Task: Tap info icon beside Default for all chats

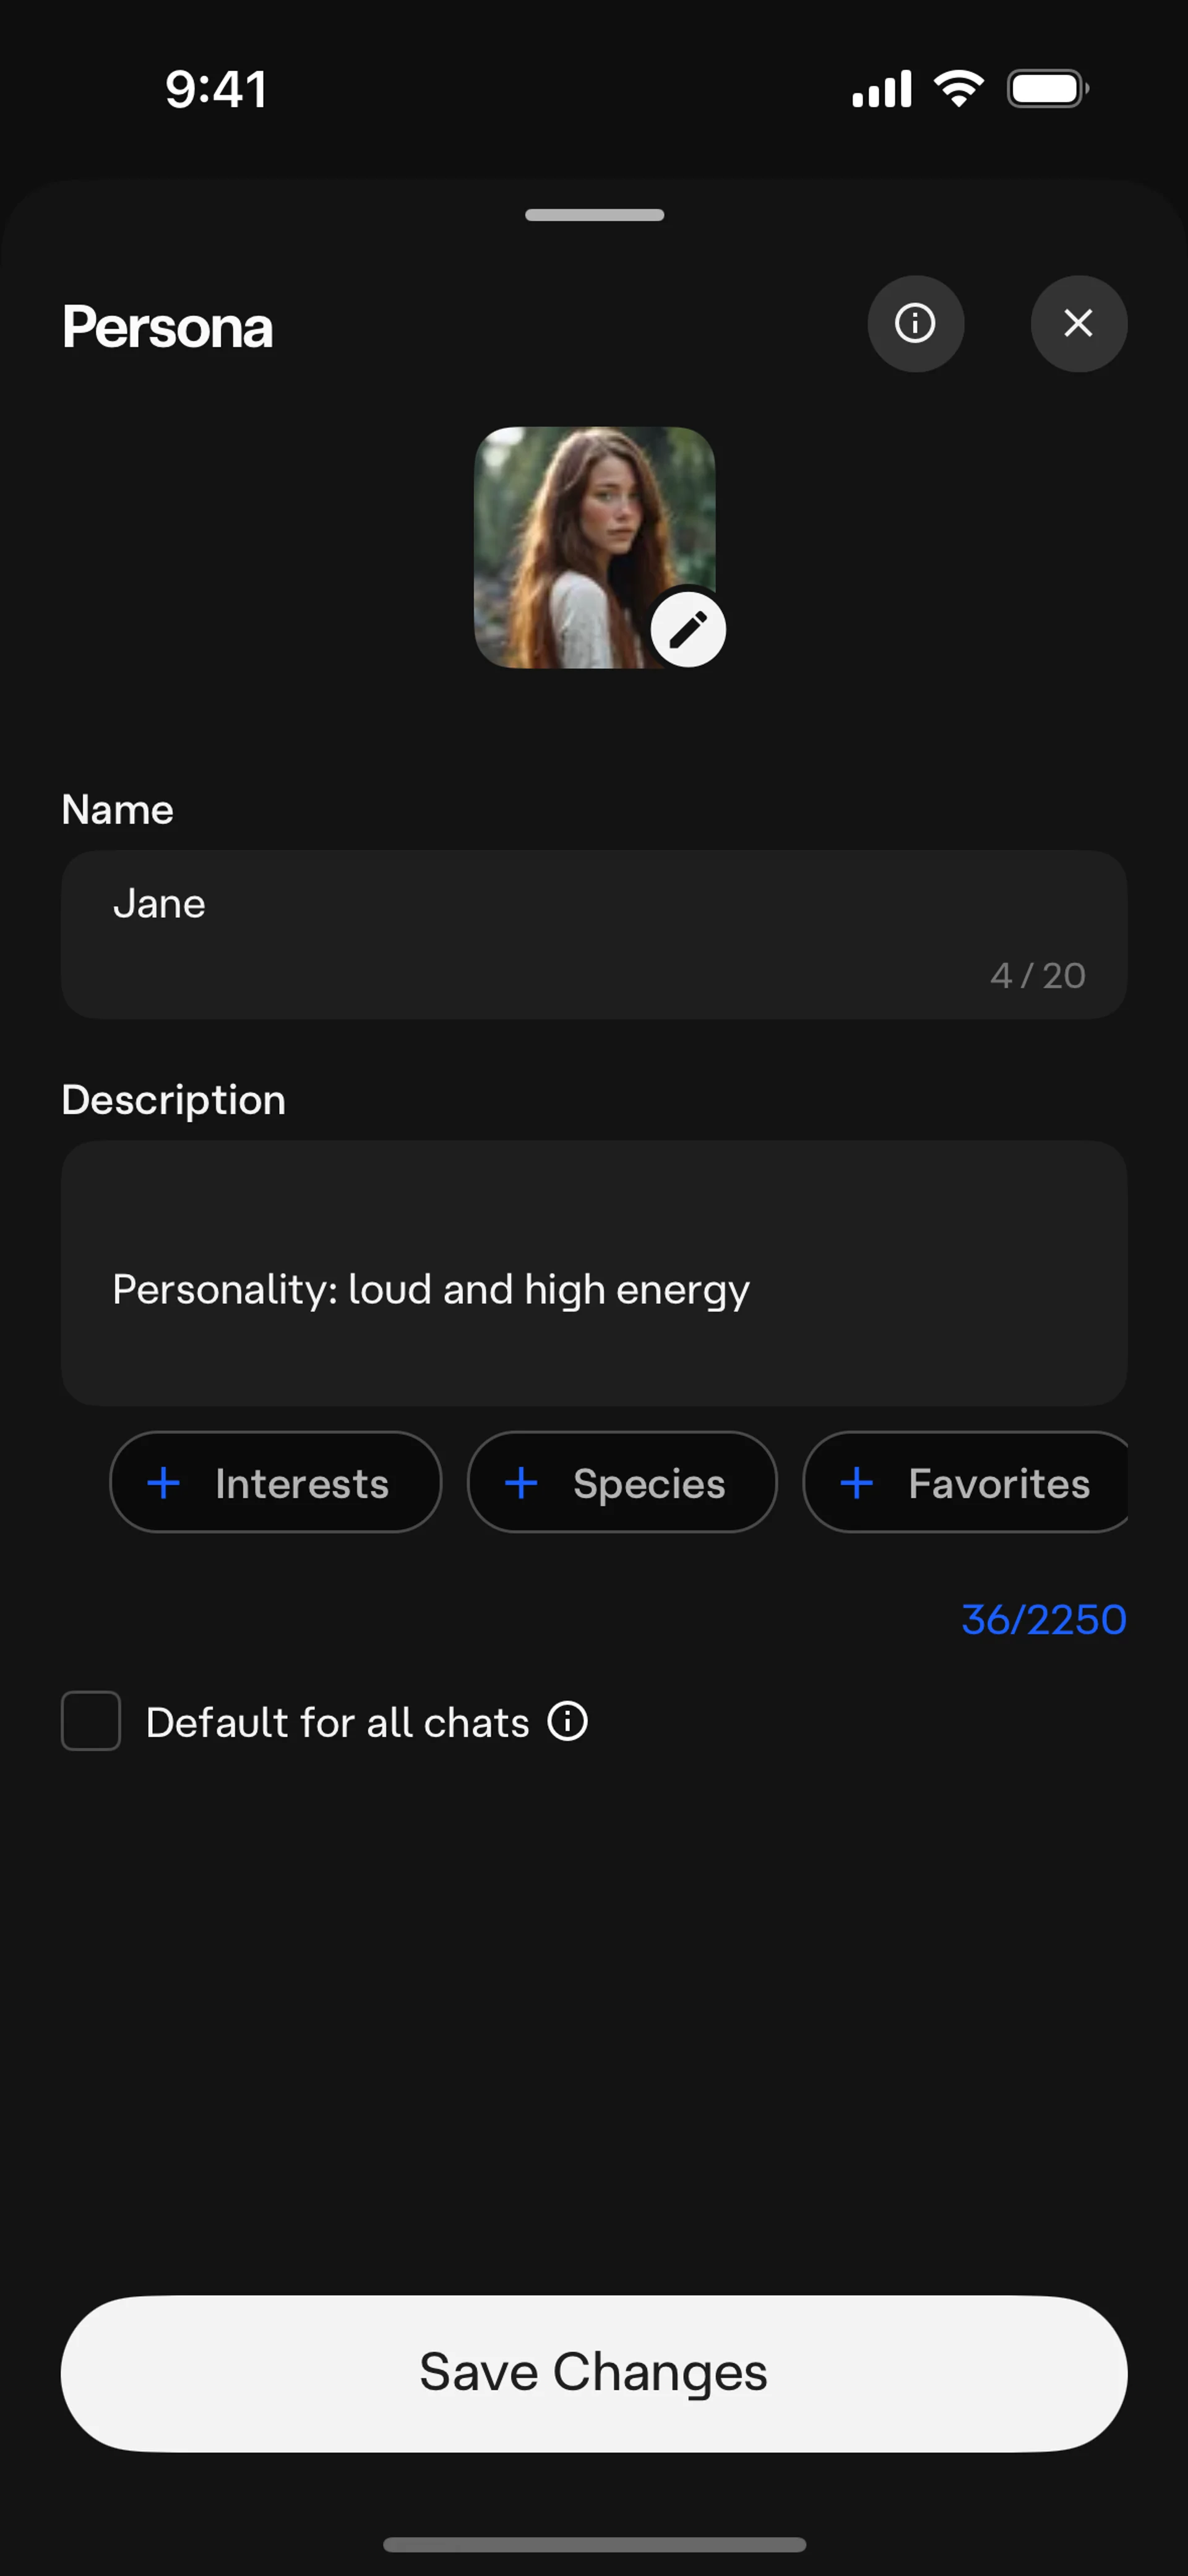Action: tap(568, 1721)
